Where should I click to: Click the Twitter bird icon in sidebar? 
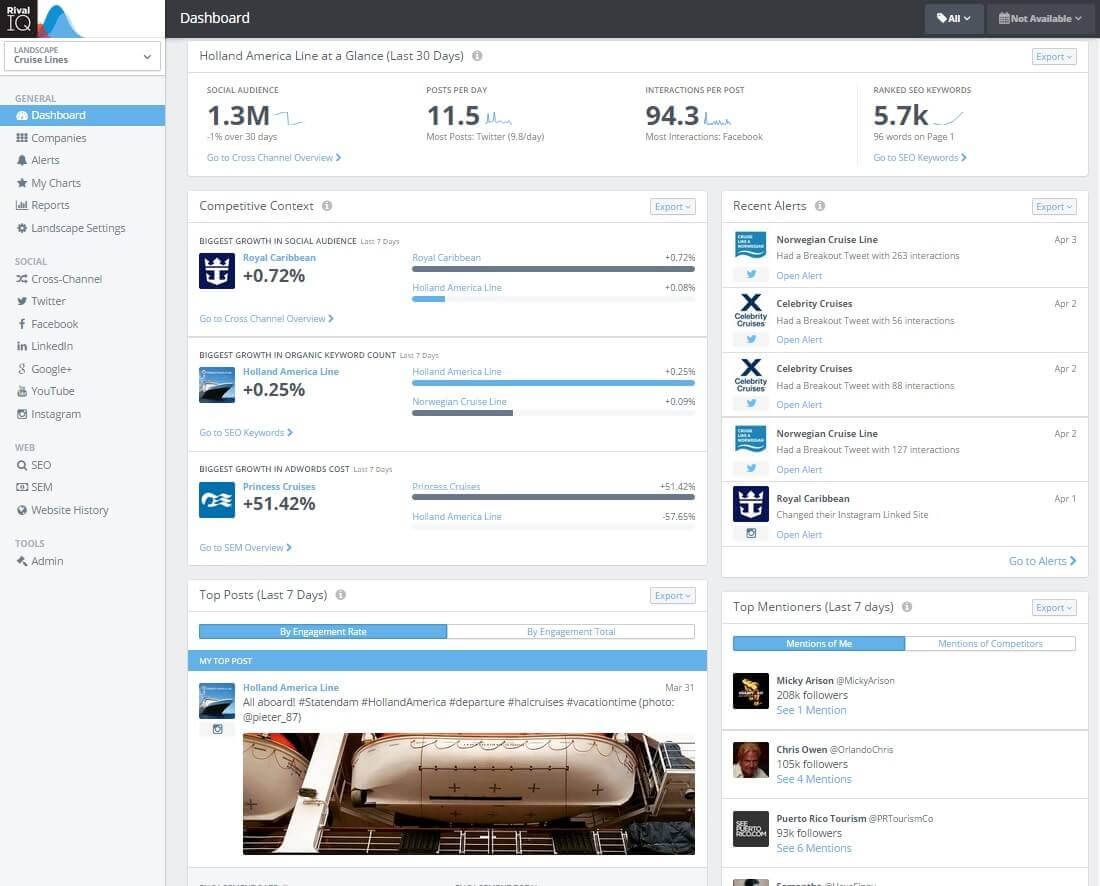22,301
